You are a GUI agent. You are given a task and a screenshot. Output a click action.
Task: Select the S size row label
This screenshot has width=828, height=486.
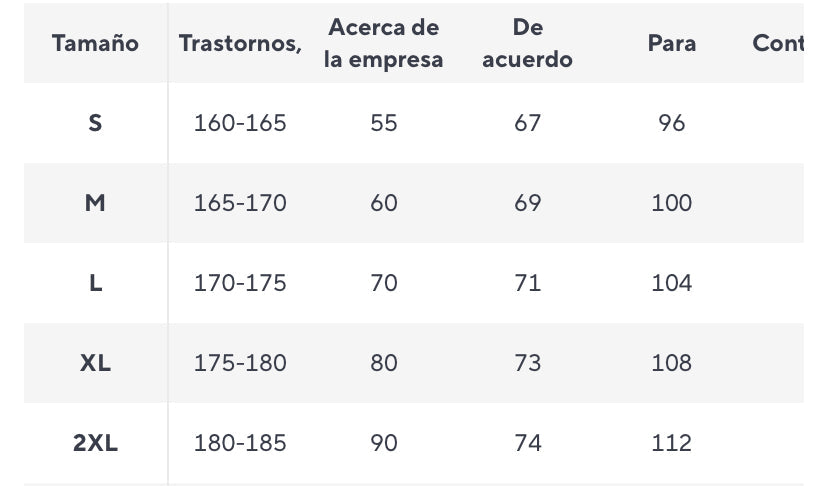click(95, 123)
